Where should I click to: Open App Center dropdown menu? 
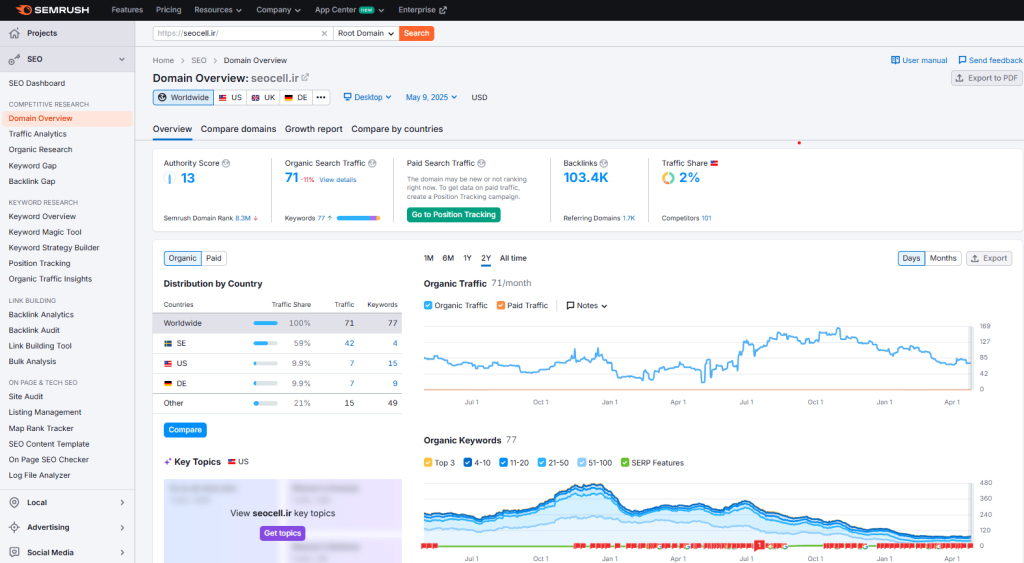click(x=349, y=10)
